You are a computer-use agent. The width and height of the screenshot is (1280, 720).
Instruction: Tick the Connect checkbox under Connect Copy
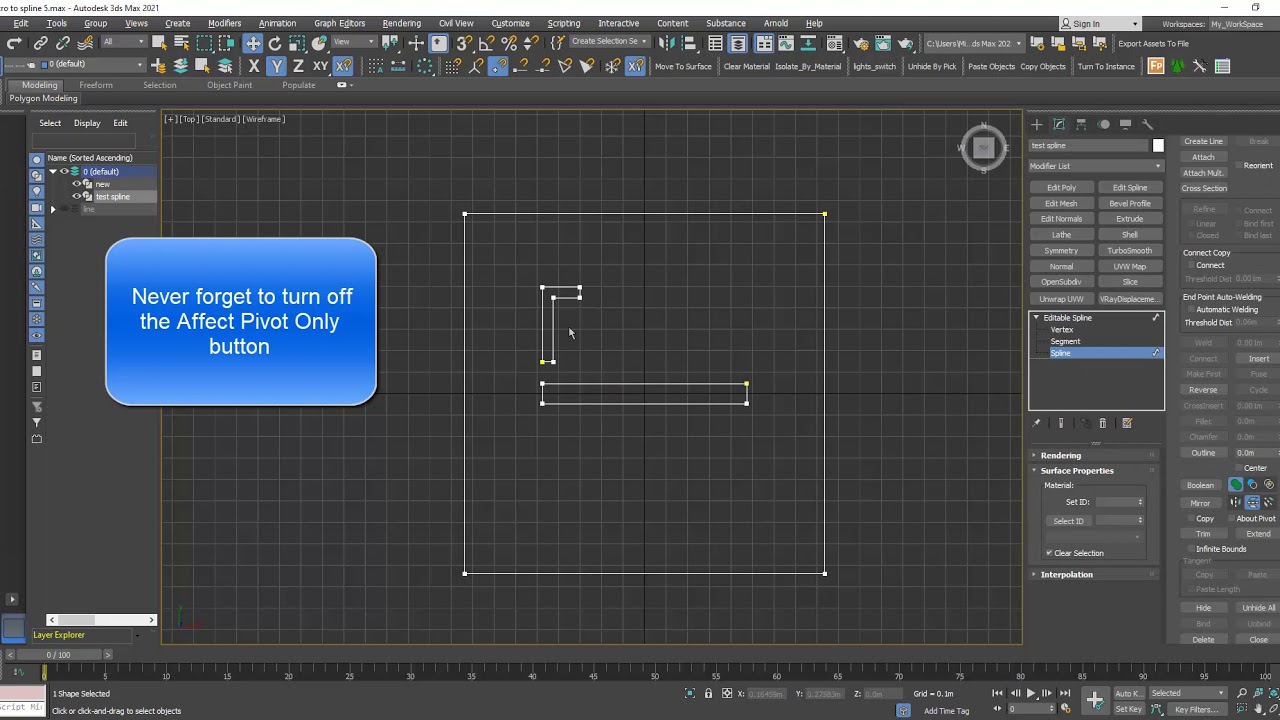(1190, 266)
